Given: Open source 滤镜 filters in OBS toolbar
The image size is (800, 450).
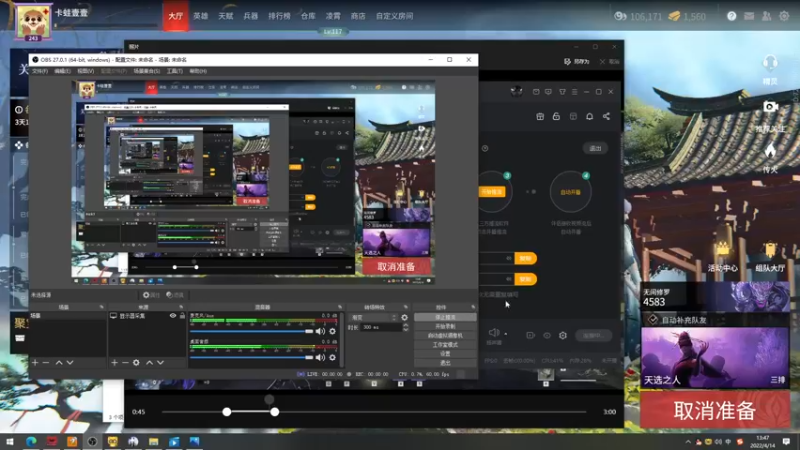Looking at the screenshot, I should click(175, 295).
